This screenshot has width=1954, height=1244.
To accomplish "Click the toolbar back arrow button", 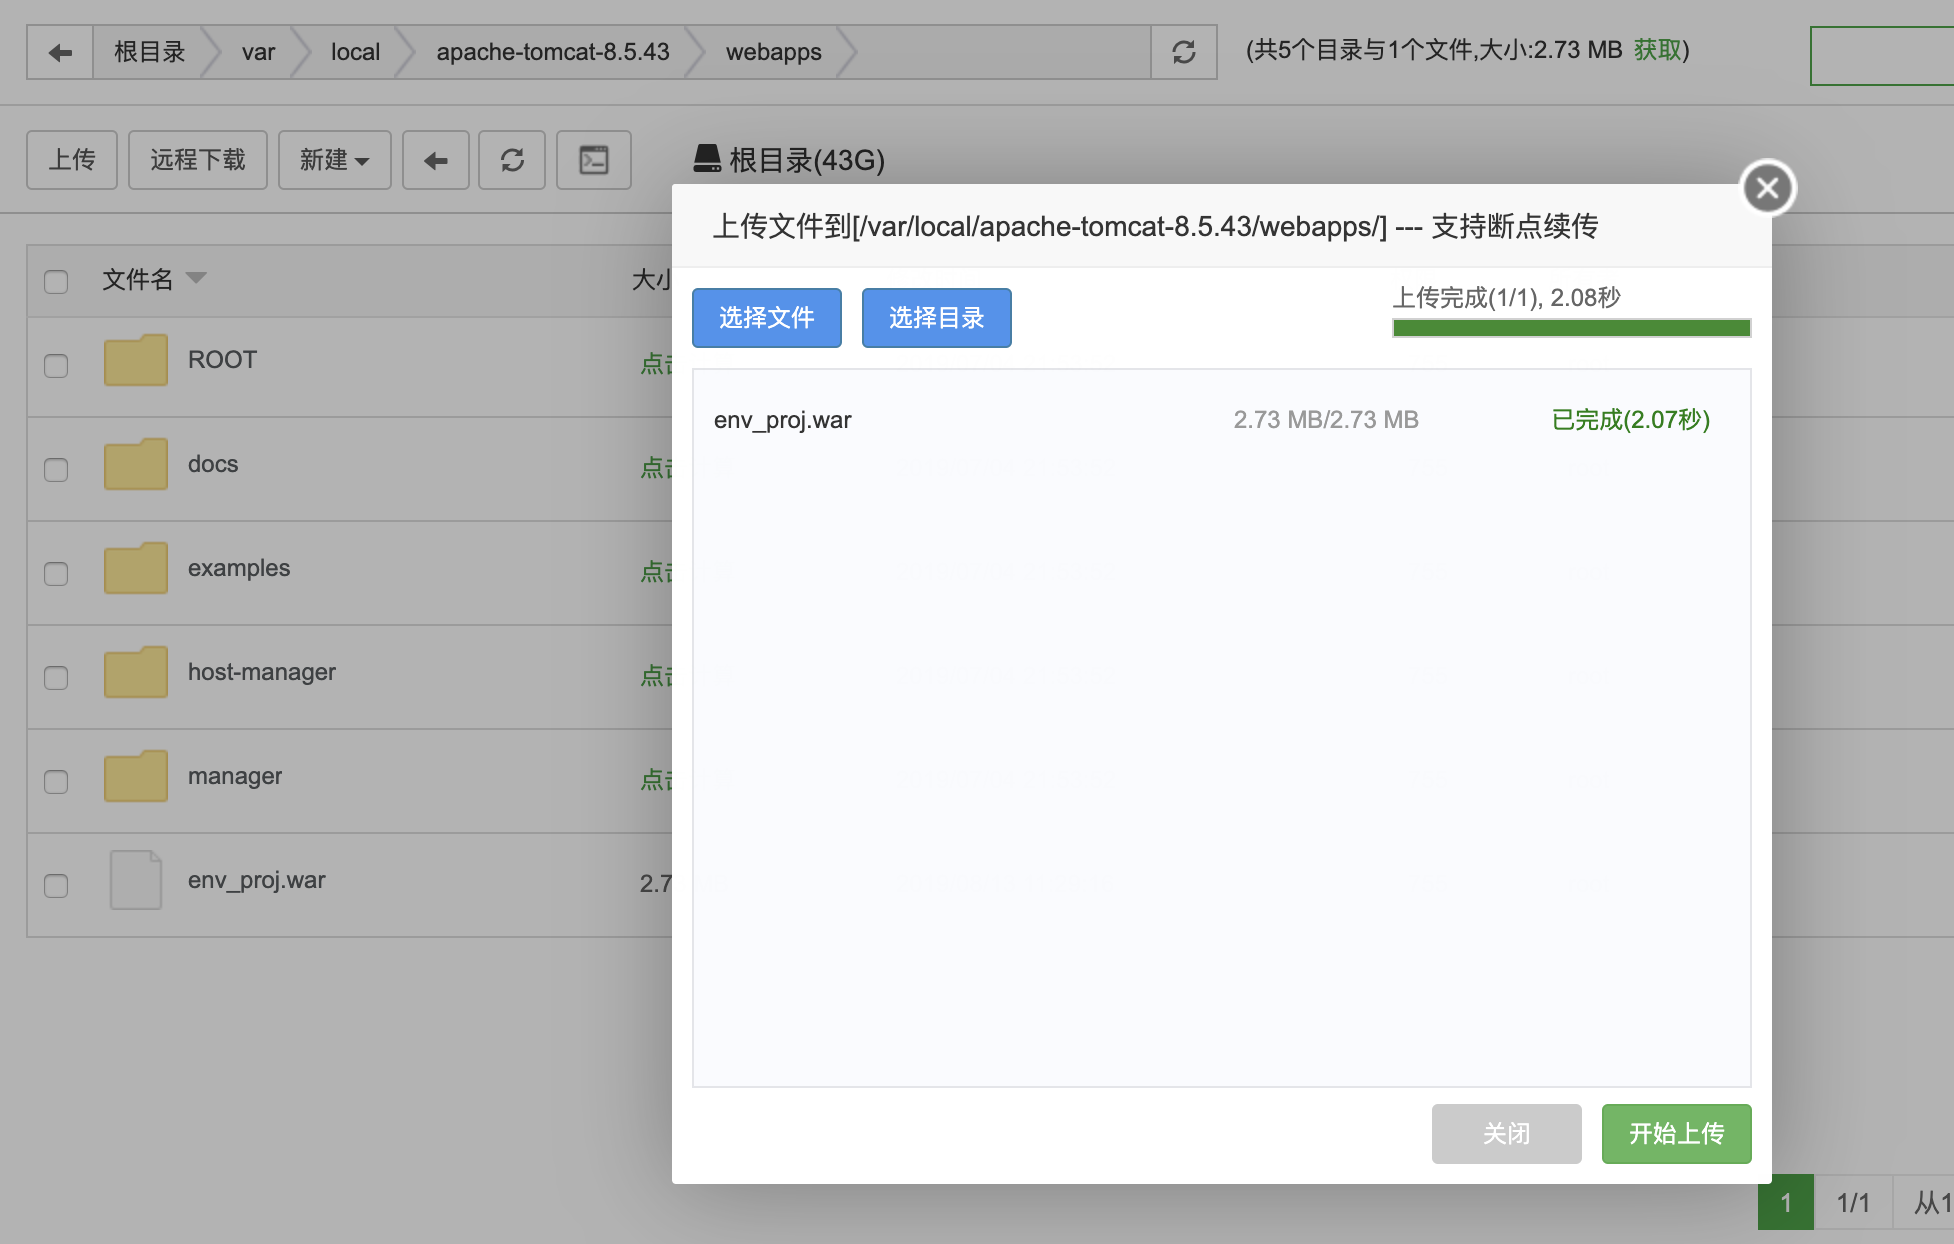I will click(x=435, y=160).
